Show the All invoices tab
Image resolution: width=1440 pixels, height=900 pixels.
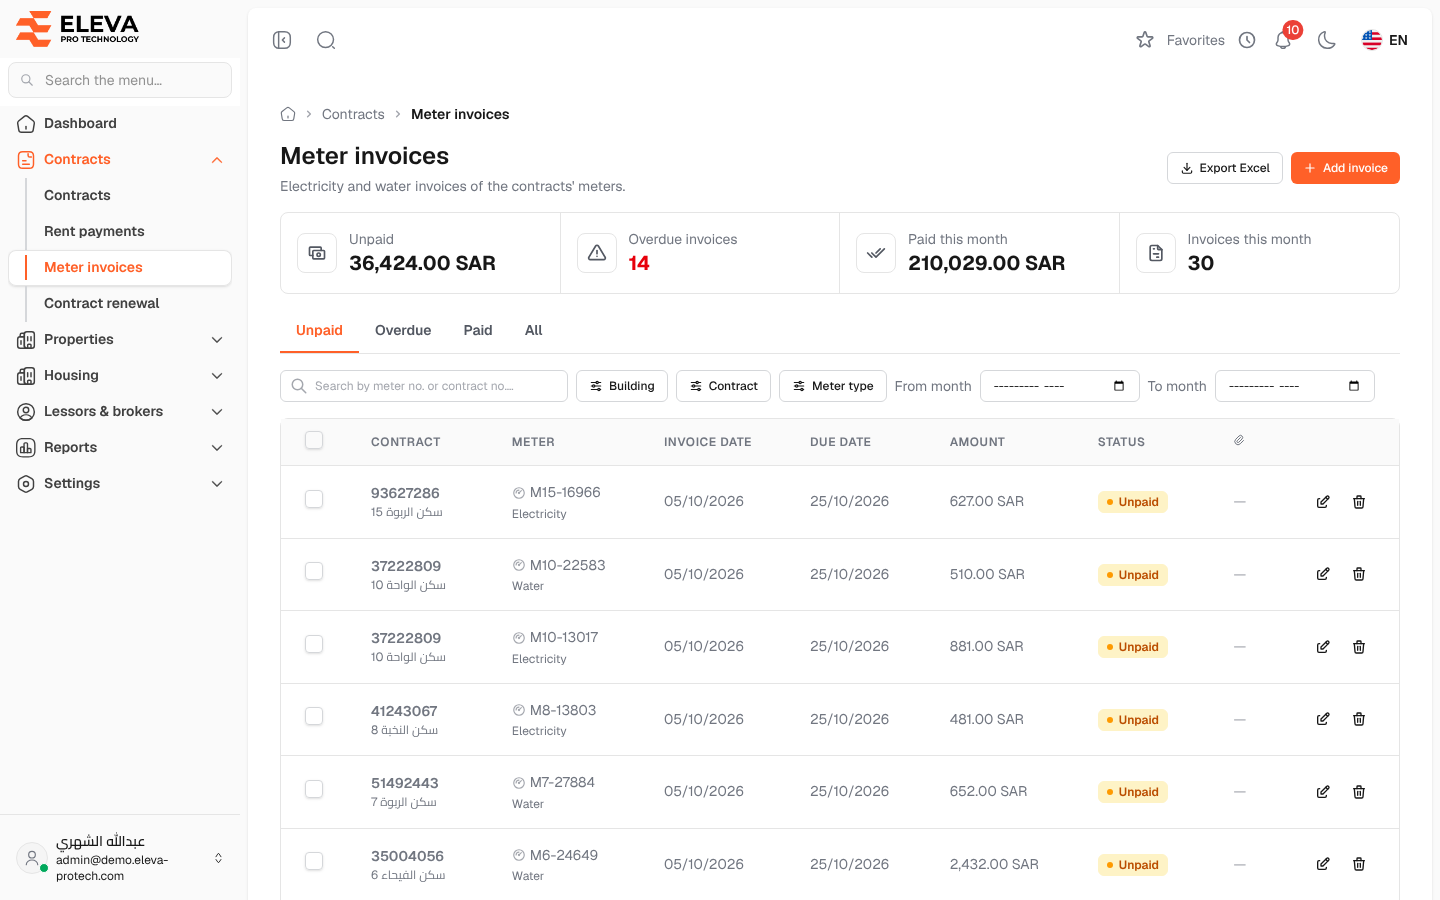(534, 330)
